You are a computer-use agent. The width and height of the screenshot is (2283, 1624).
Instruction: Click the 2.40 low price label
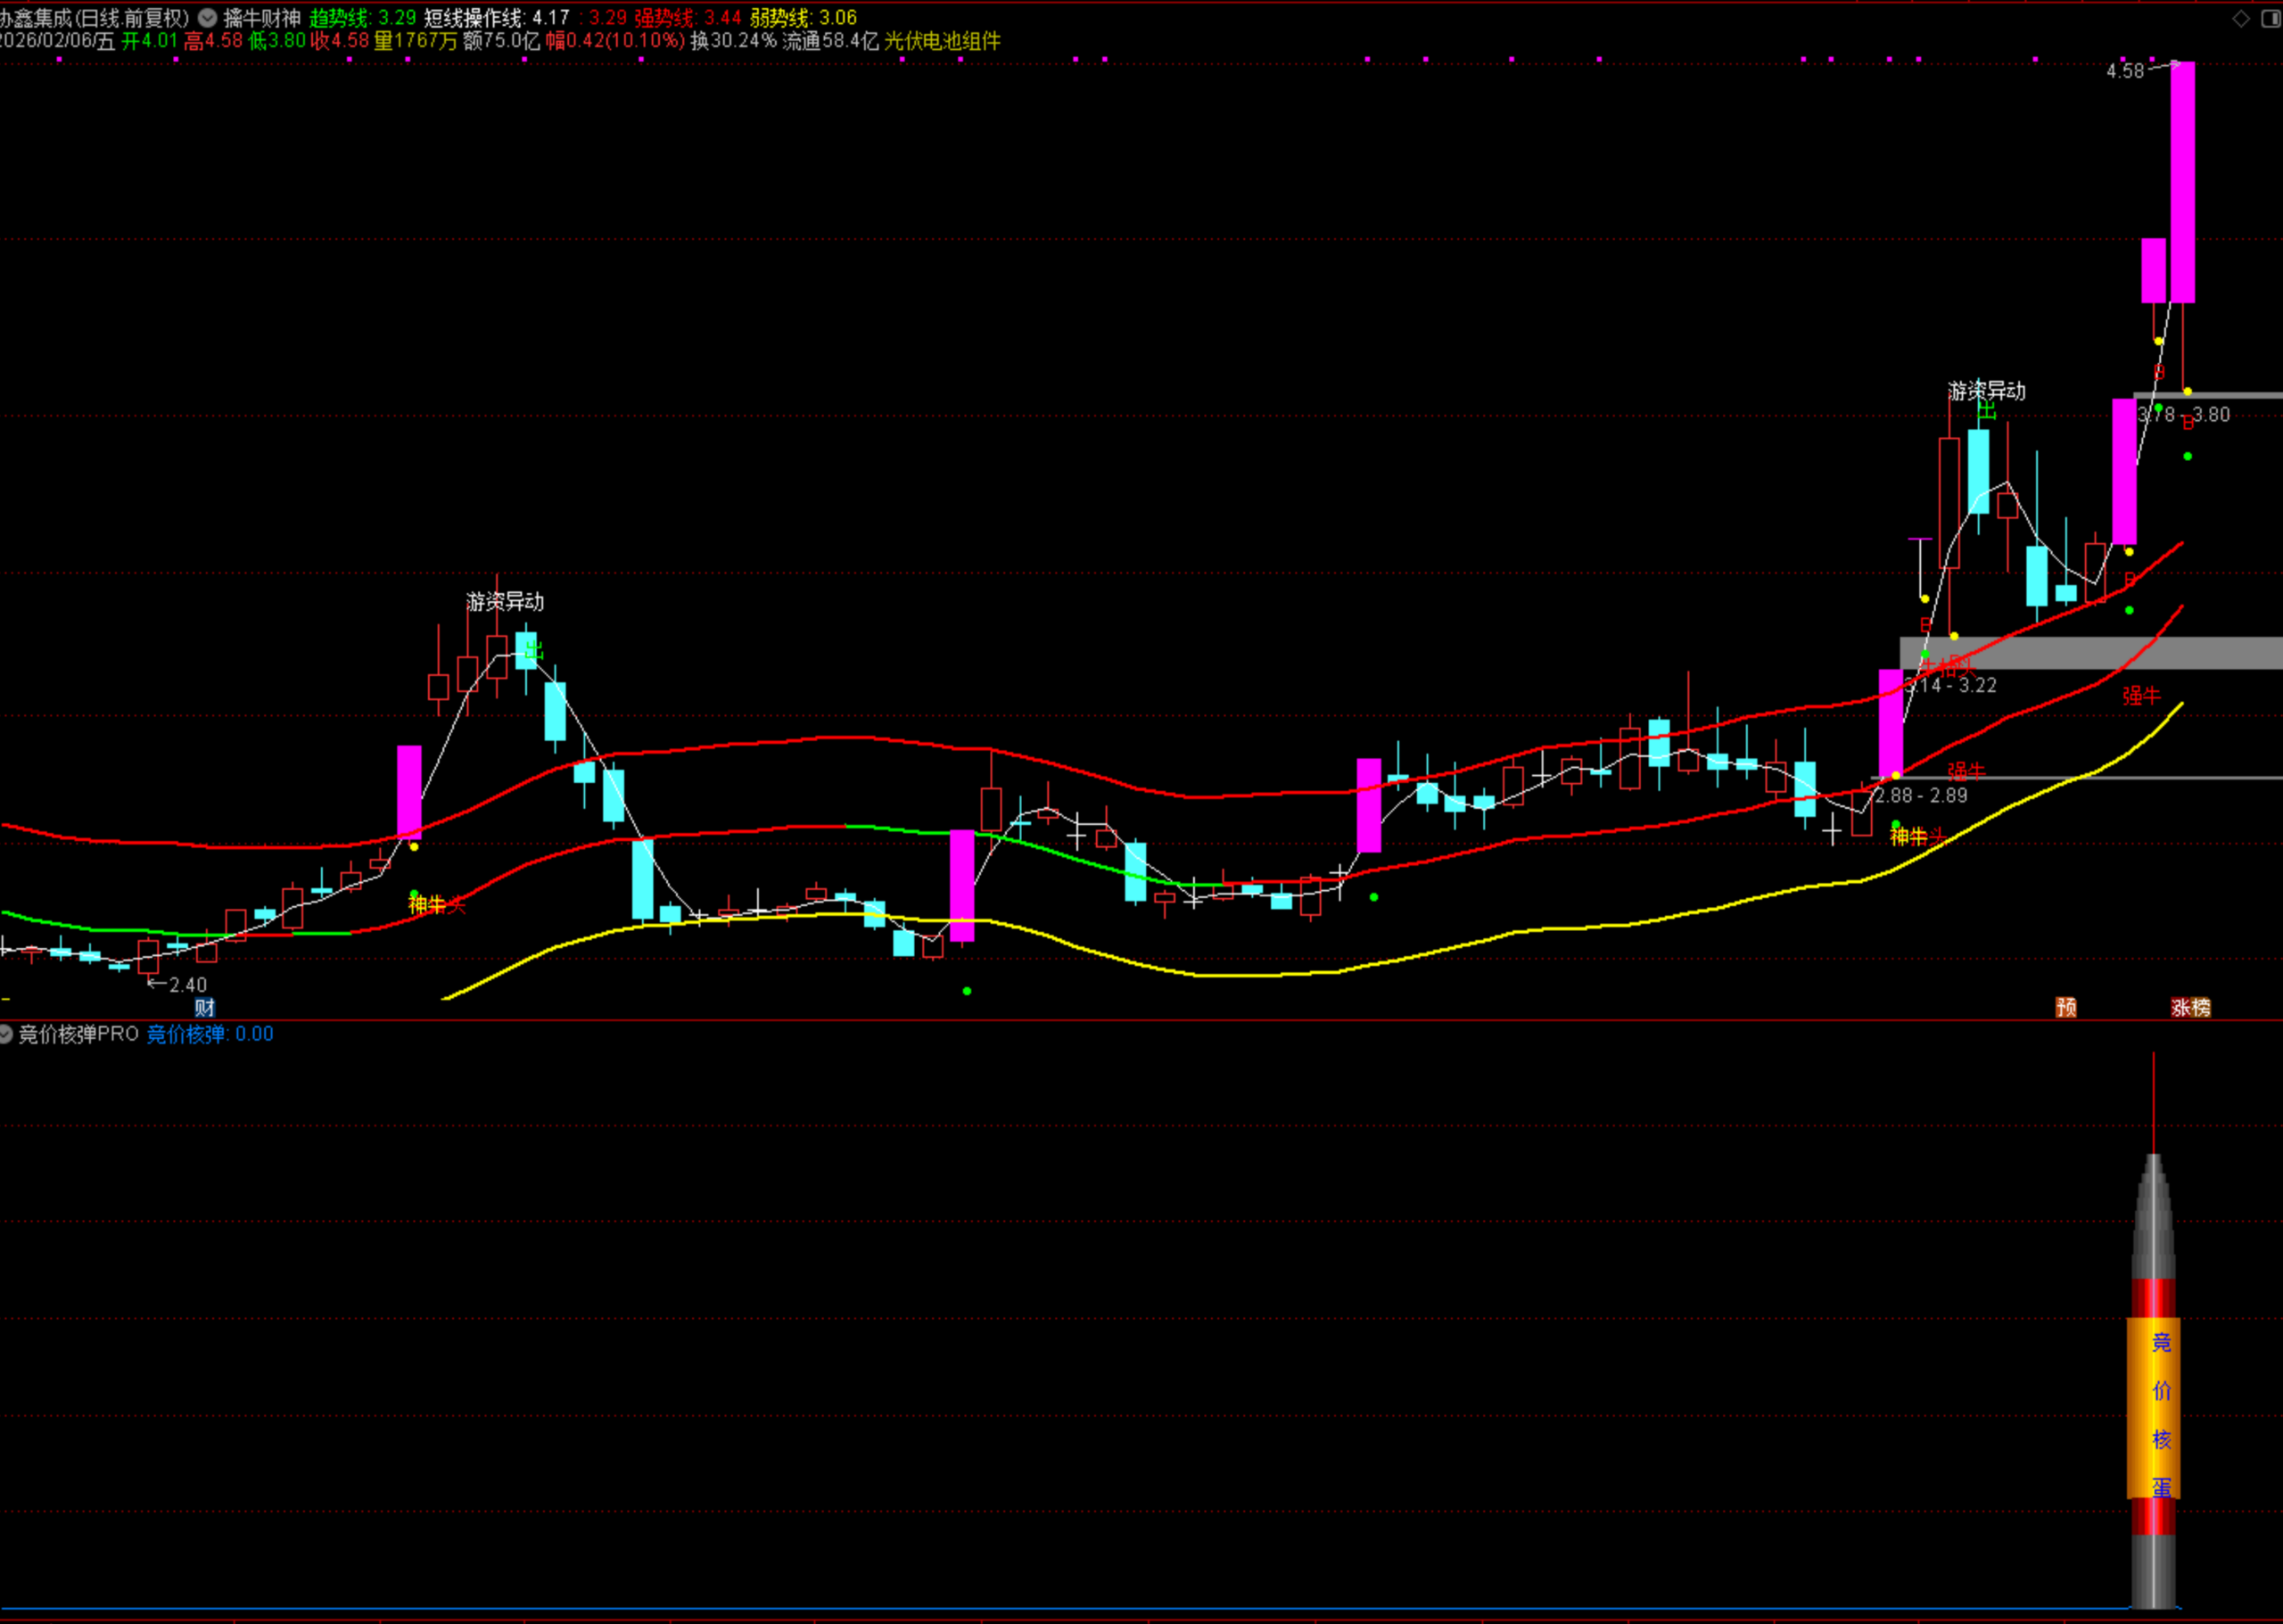[187, 985]
